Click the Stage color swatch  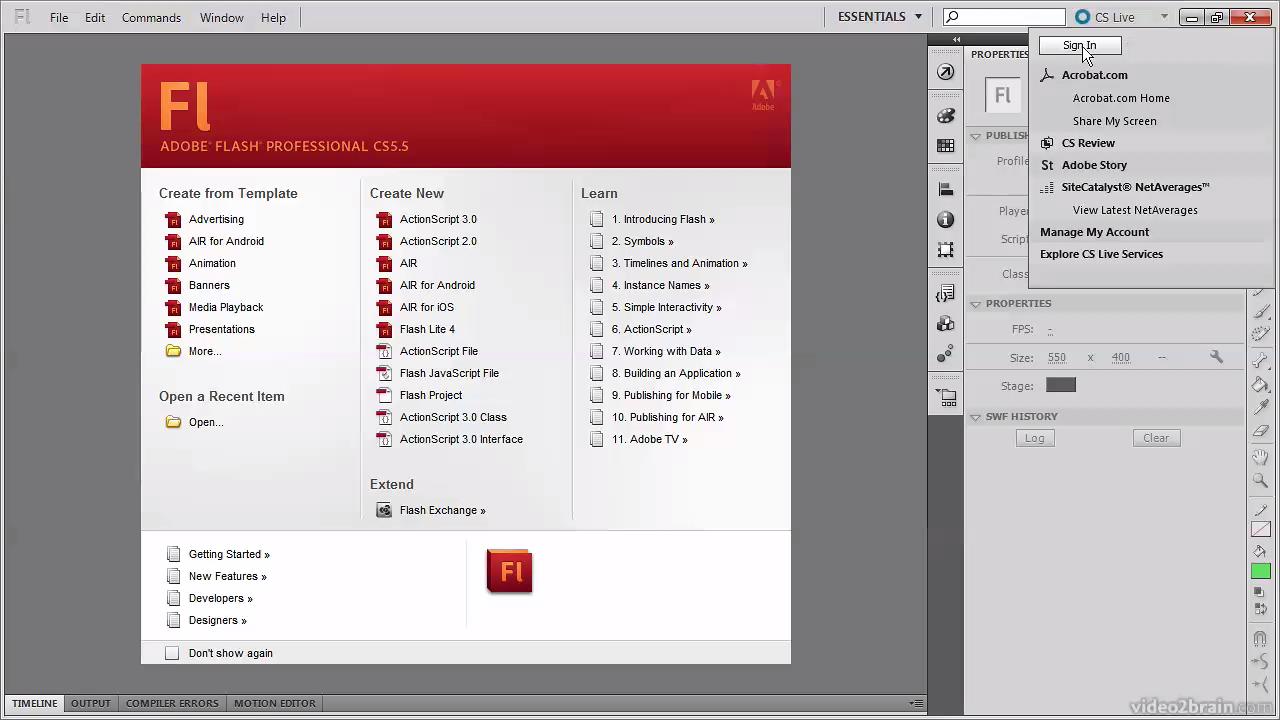(x=1061, y=385)
